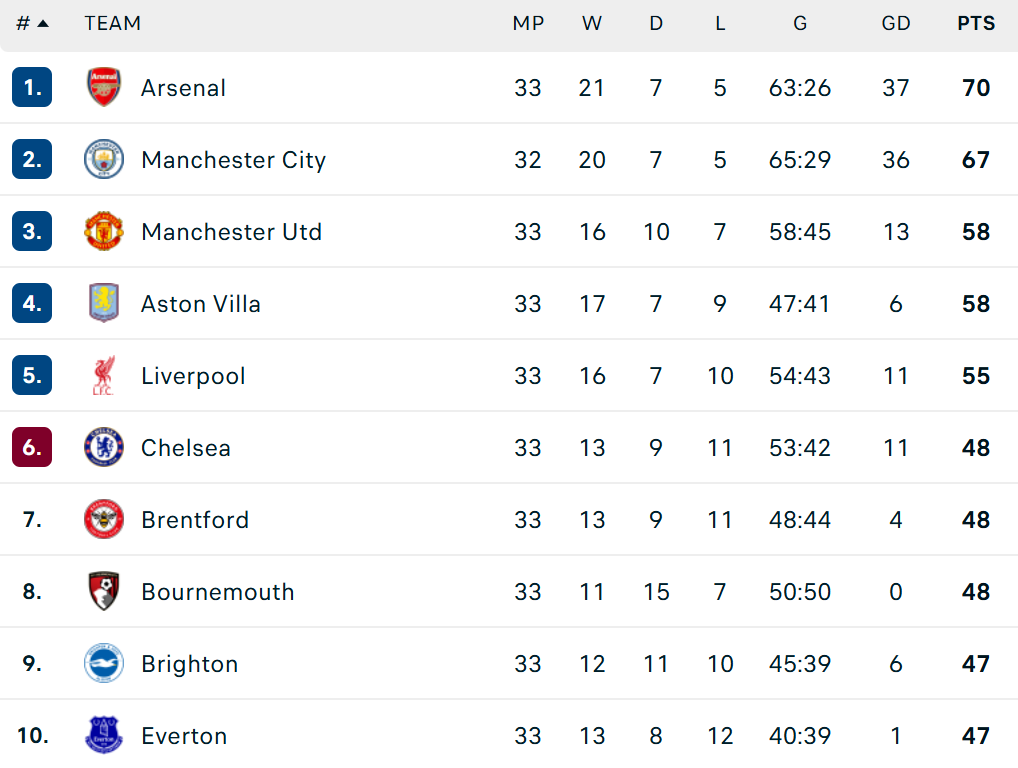
Task: Open the Everton team page
Action: click(184, 735)
